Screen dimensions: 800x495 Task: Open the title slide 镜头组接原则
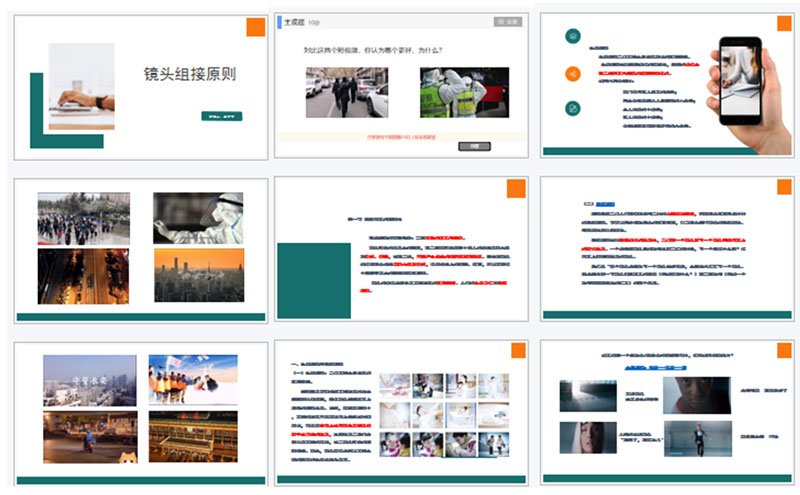[190, 75]
